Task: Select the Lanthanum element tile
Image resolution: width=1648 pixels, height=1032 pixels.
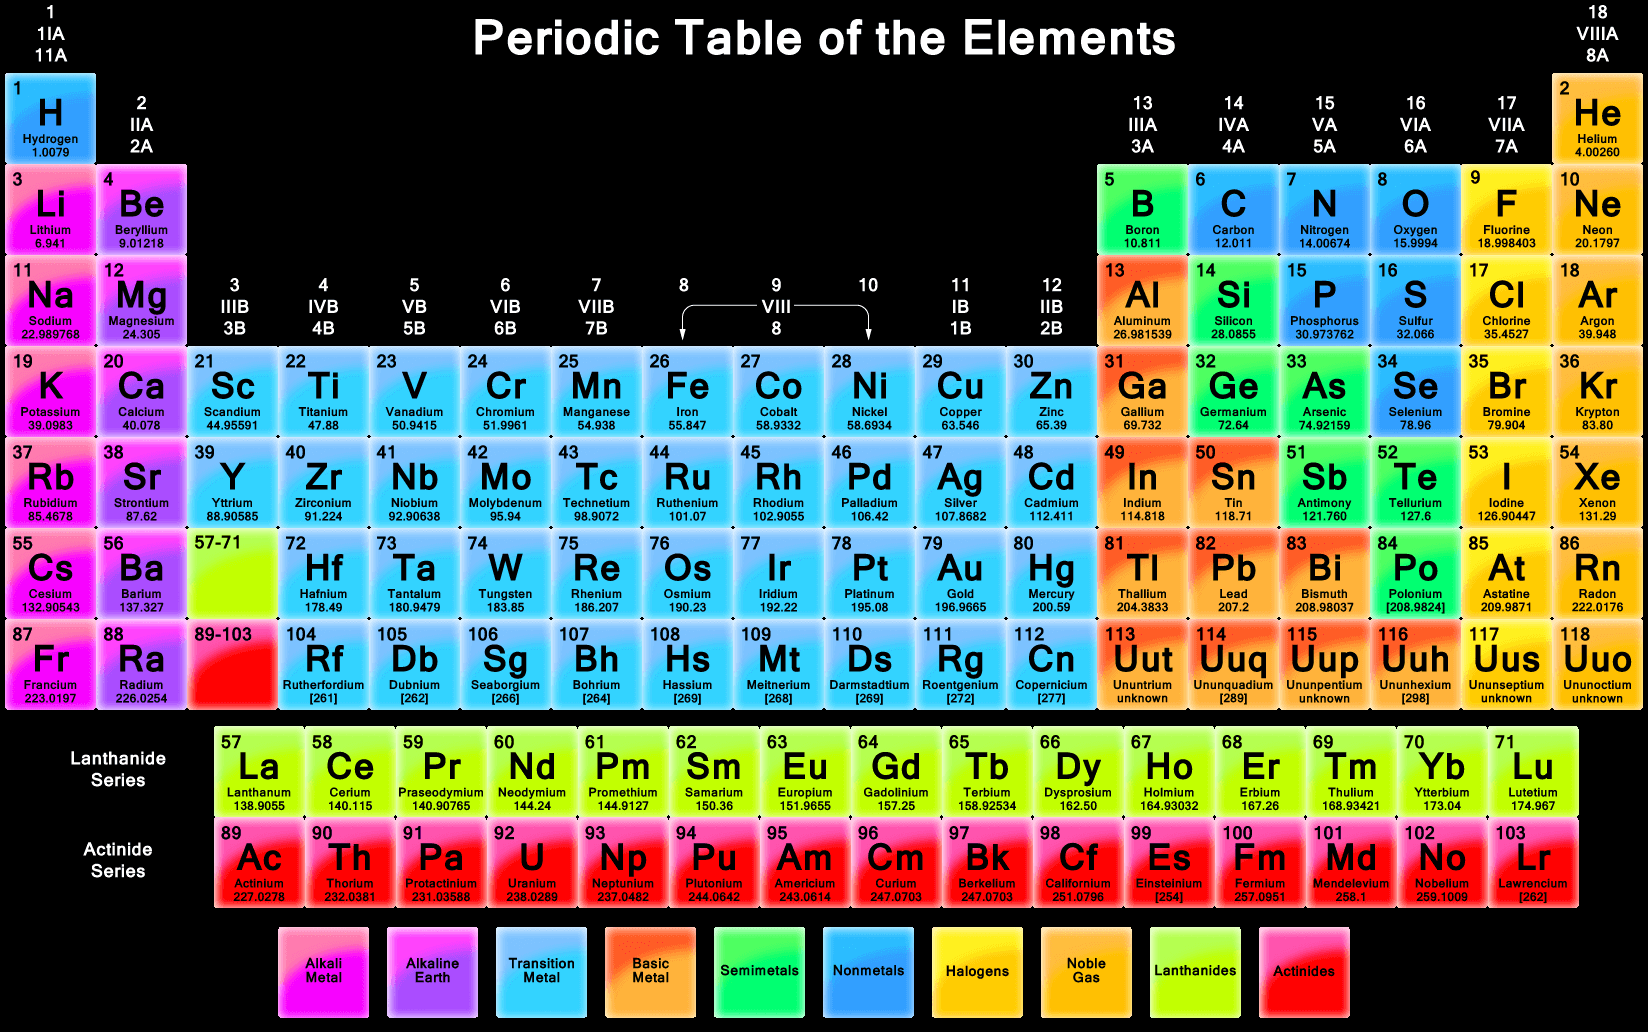Action: tap(259, 772)
